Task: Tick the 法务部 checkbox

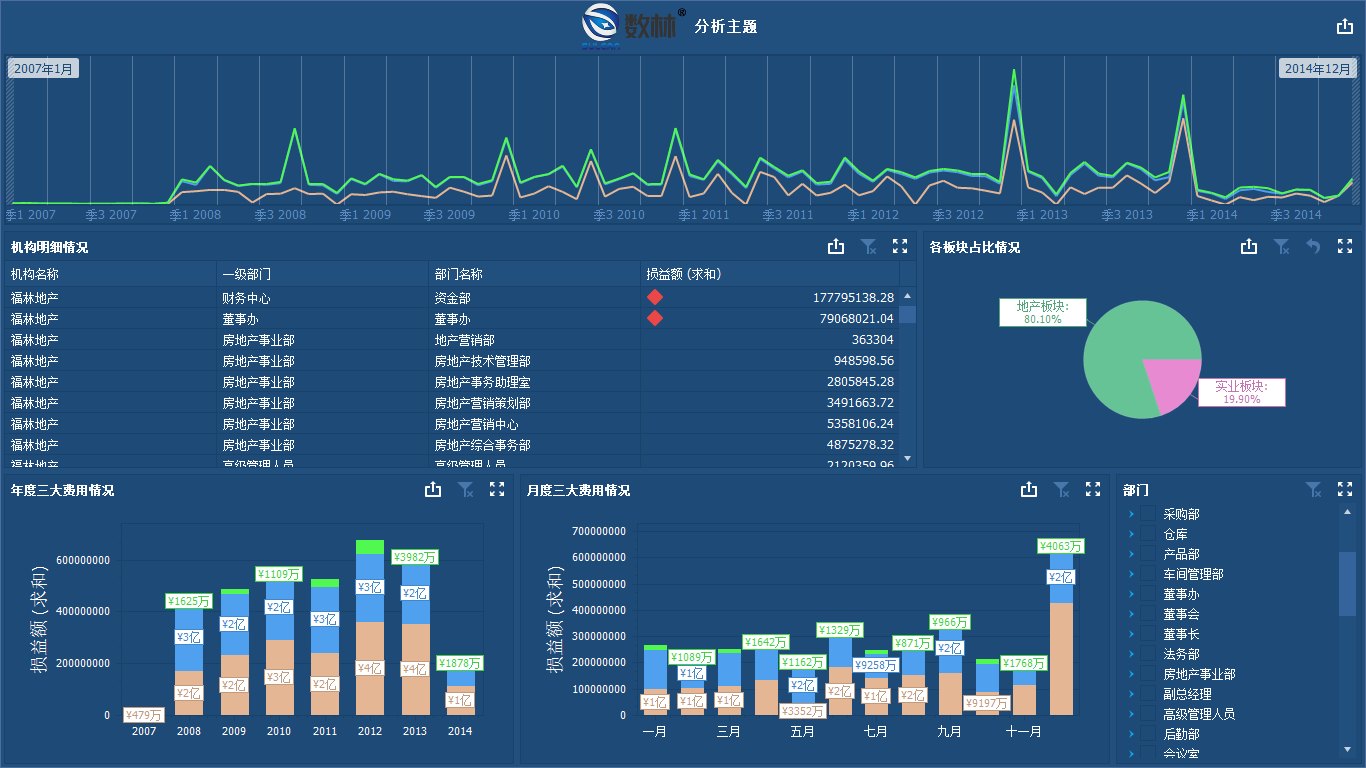Action: pos(1148,653)
